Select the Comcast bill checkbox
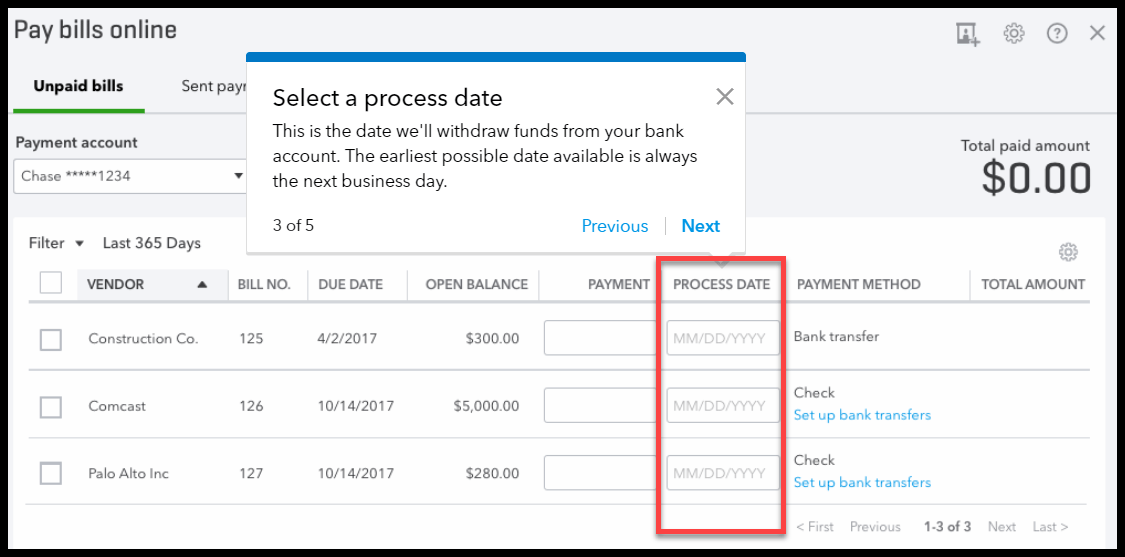1125x557 pixels. point(51,407)
